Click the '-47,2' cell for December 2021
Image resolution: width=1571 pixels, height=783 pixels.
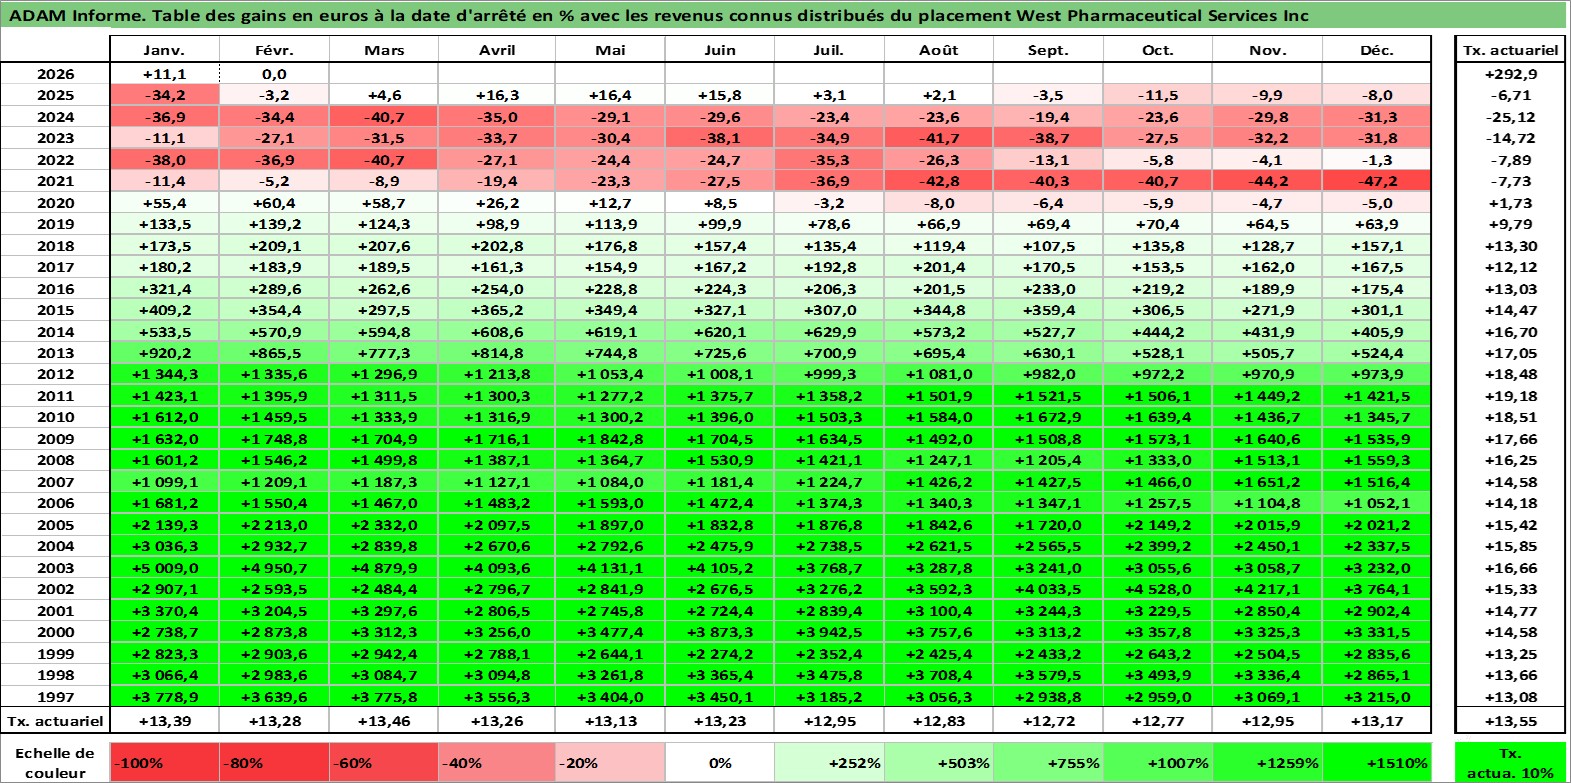coord(1377,181)
